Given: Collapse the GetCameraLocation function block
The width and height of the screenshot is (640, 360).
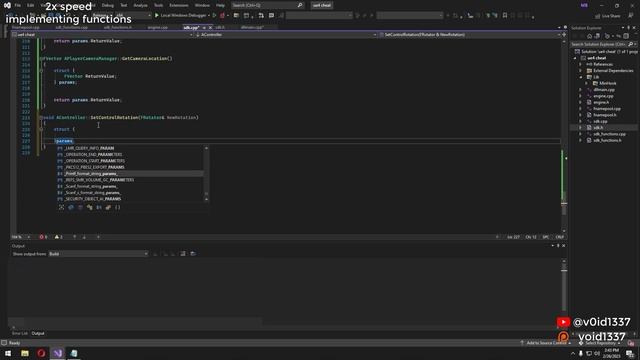Looking at the screenshot, I should (41, 59).
